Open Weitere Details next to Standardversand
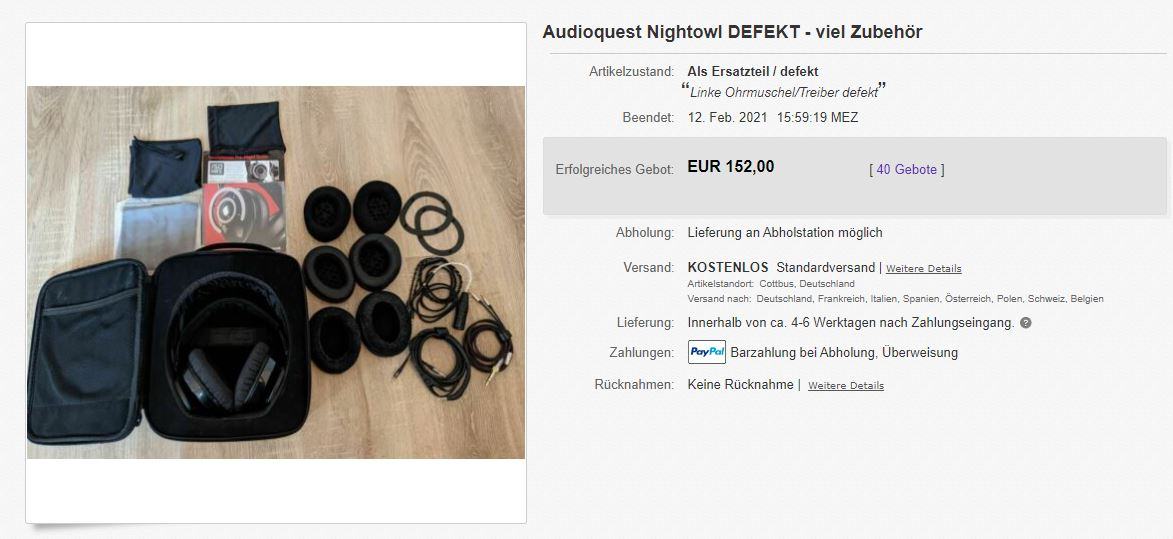Image resolution: width=1173 pixels, height=539 pixels. 924,268
